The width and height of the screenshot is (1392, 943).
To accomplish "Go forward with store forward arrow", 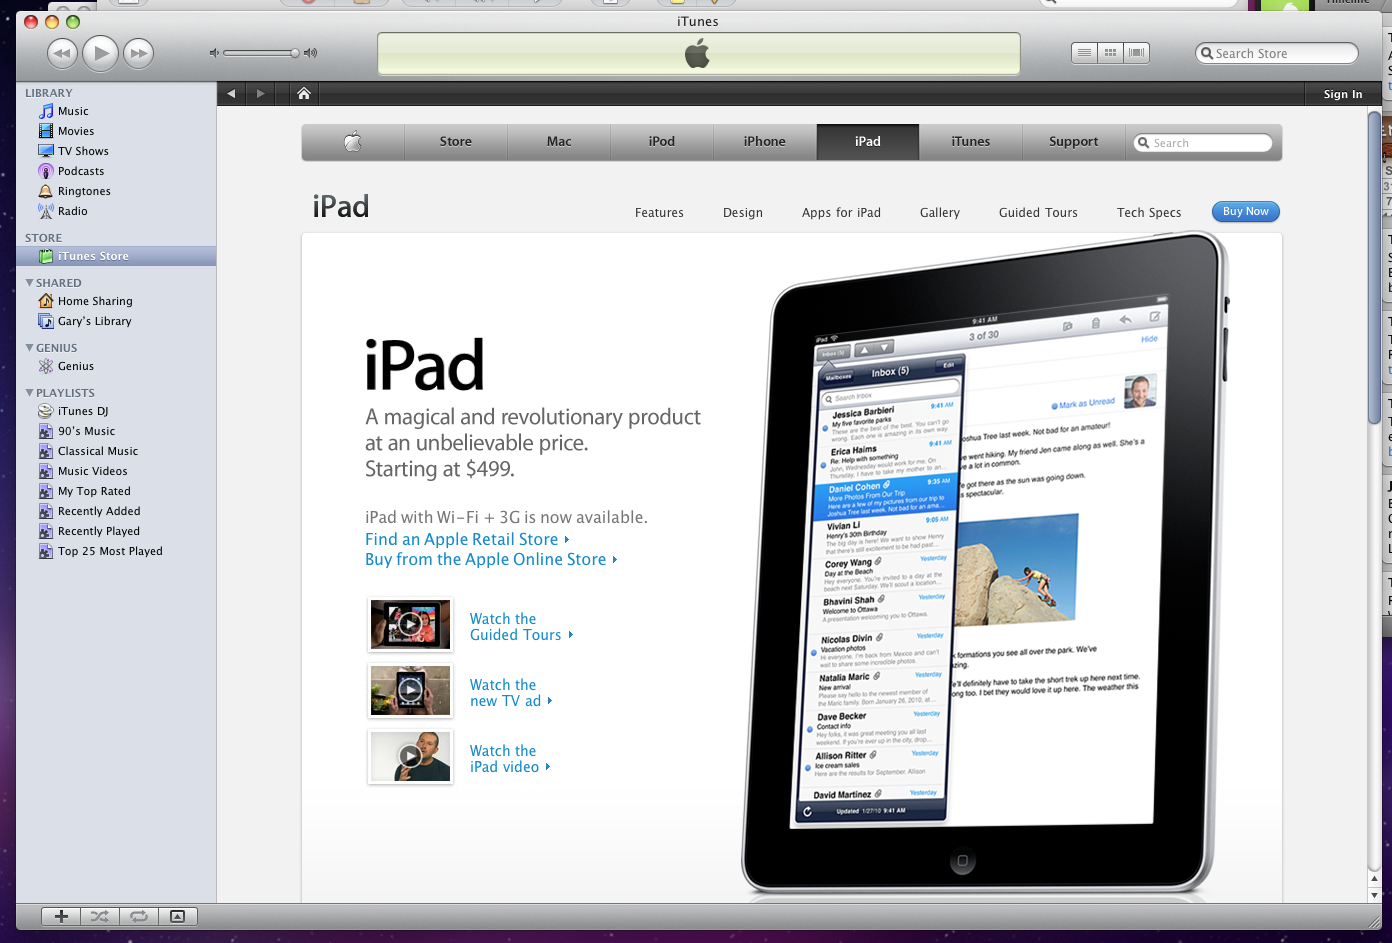I will [261, 94].
